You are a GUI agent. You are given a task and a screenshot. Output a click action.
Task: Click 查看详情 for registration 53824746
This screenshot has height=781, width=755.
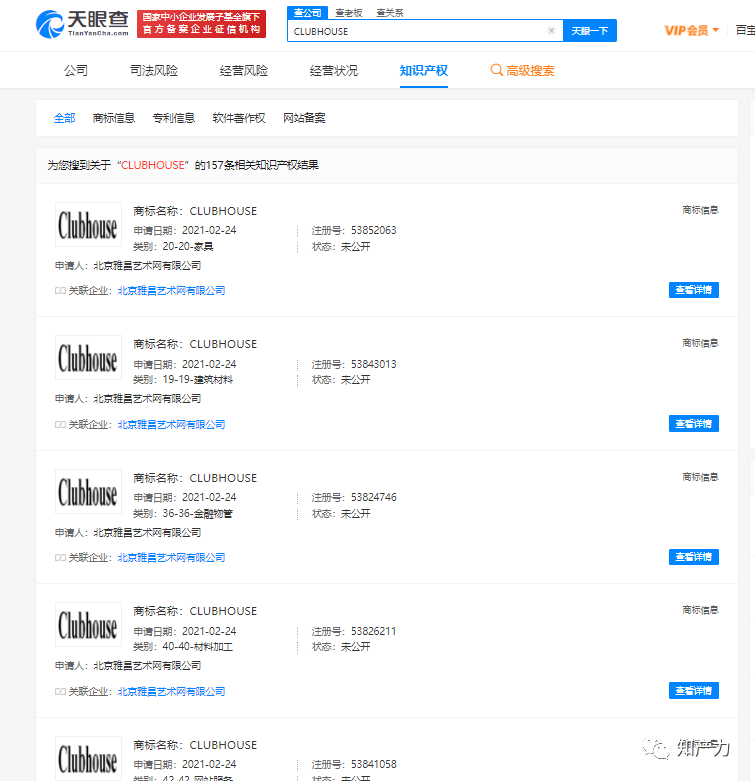coord(694,557)
